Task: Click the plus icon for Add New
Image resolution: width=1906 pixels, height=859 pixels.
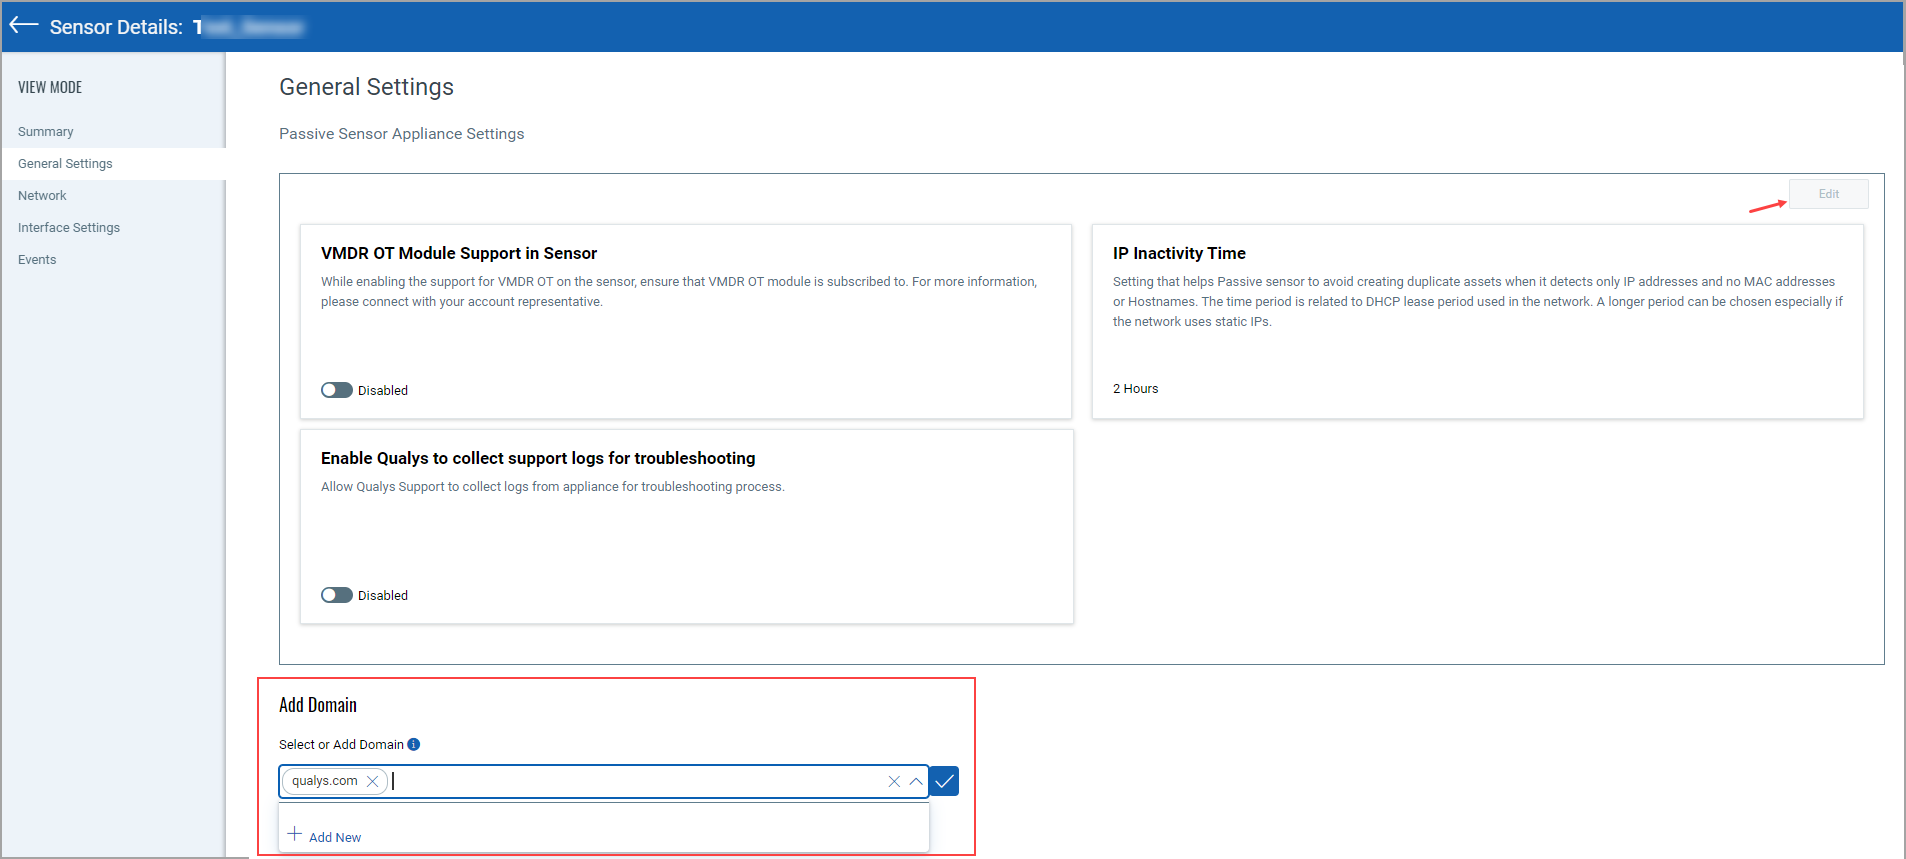Action: [x=295, y=834]
